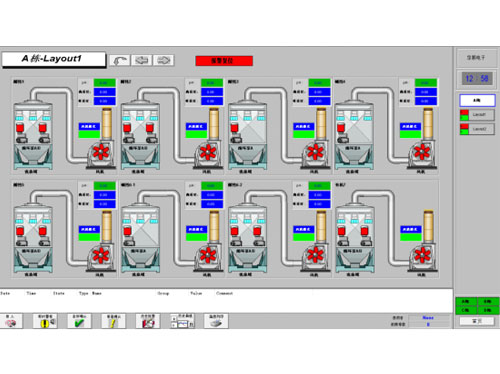The width and height of the screenshot is (500, 374).
Task: Select the white A building button
Action: 477,100
